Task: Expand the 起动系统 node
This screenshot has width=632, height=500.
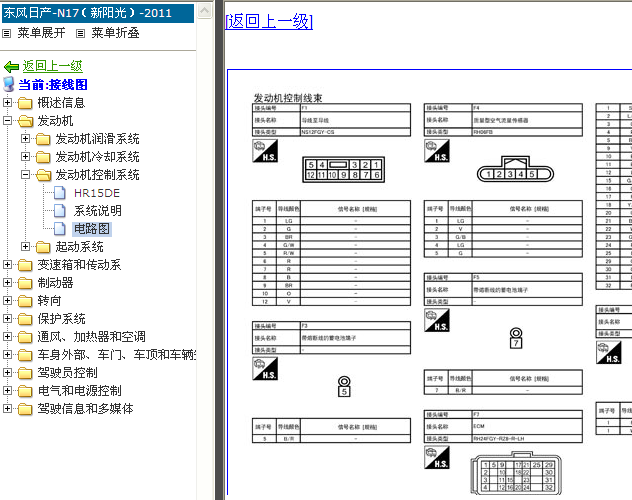Action: coord(25,246)
